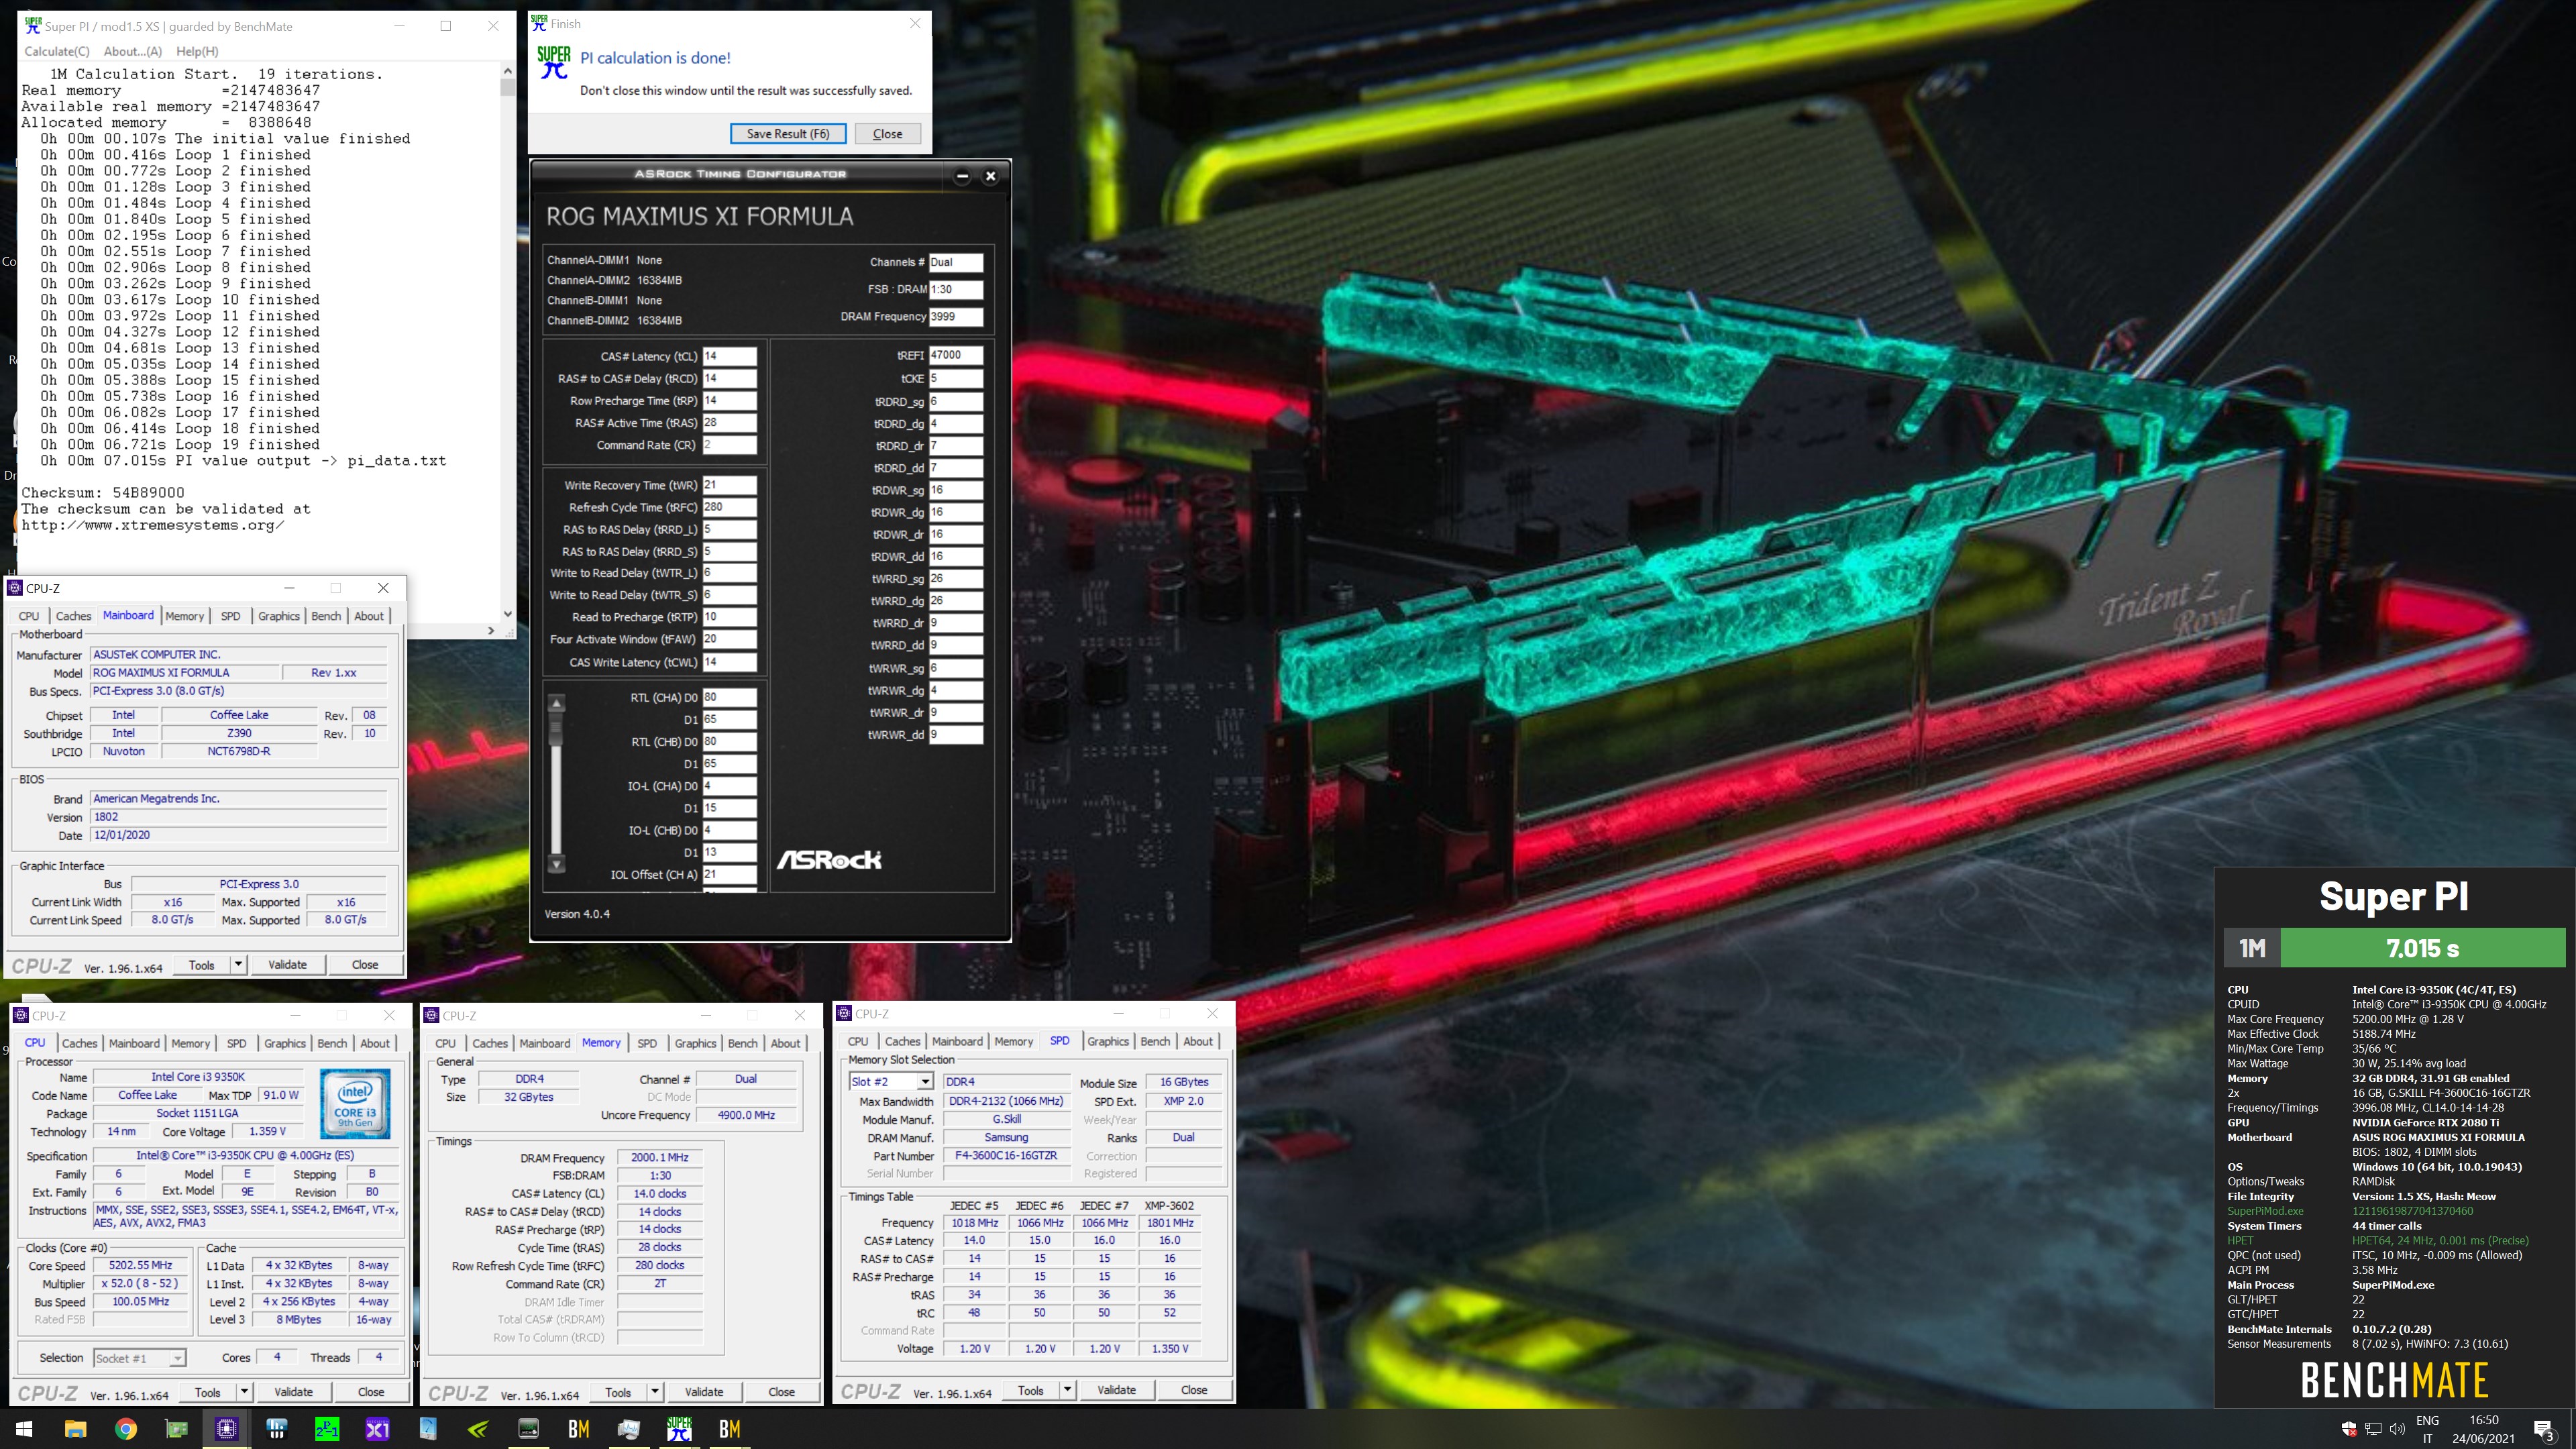Open the memory test taskbar icon
The width and height of the screenshot is (2576, 1449).
pyautogui.click(x=529, y=1429)
